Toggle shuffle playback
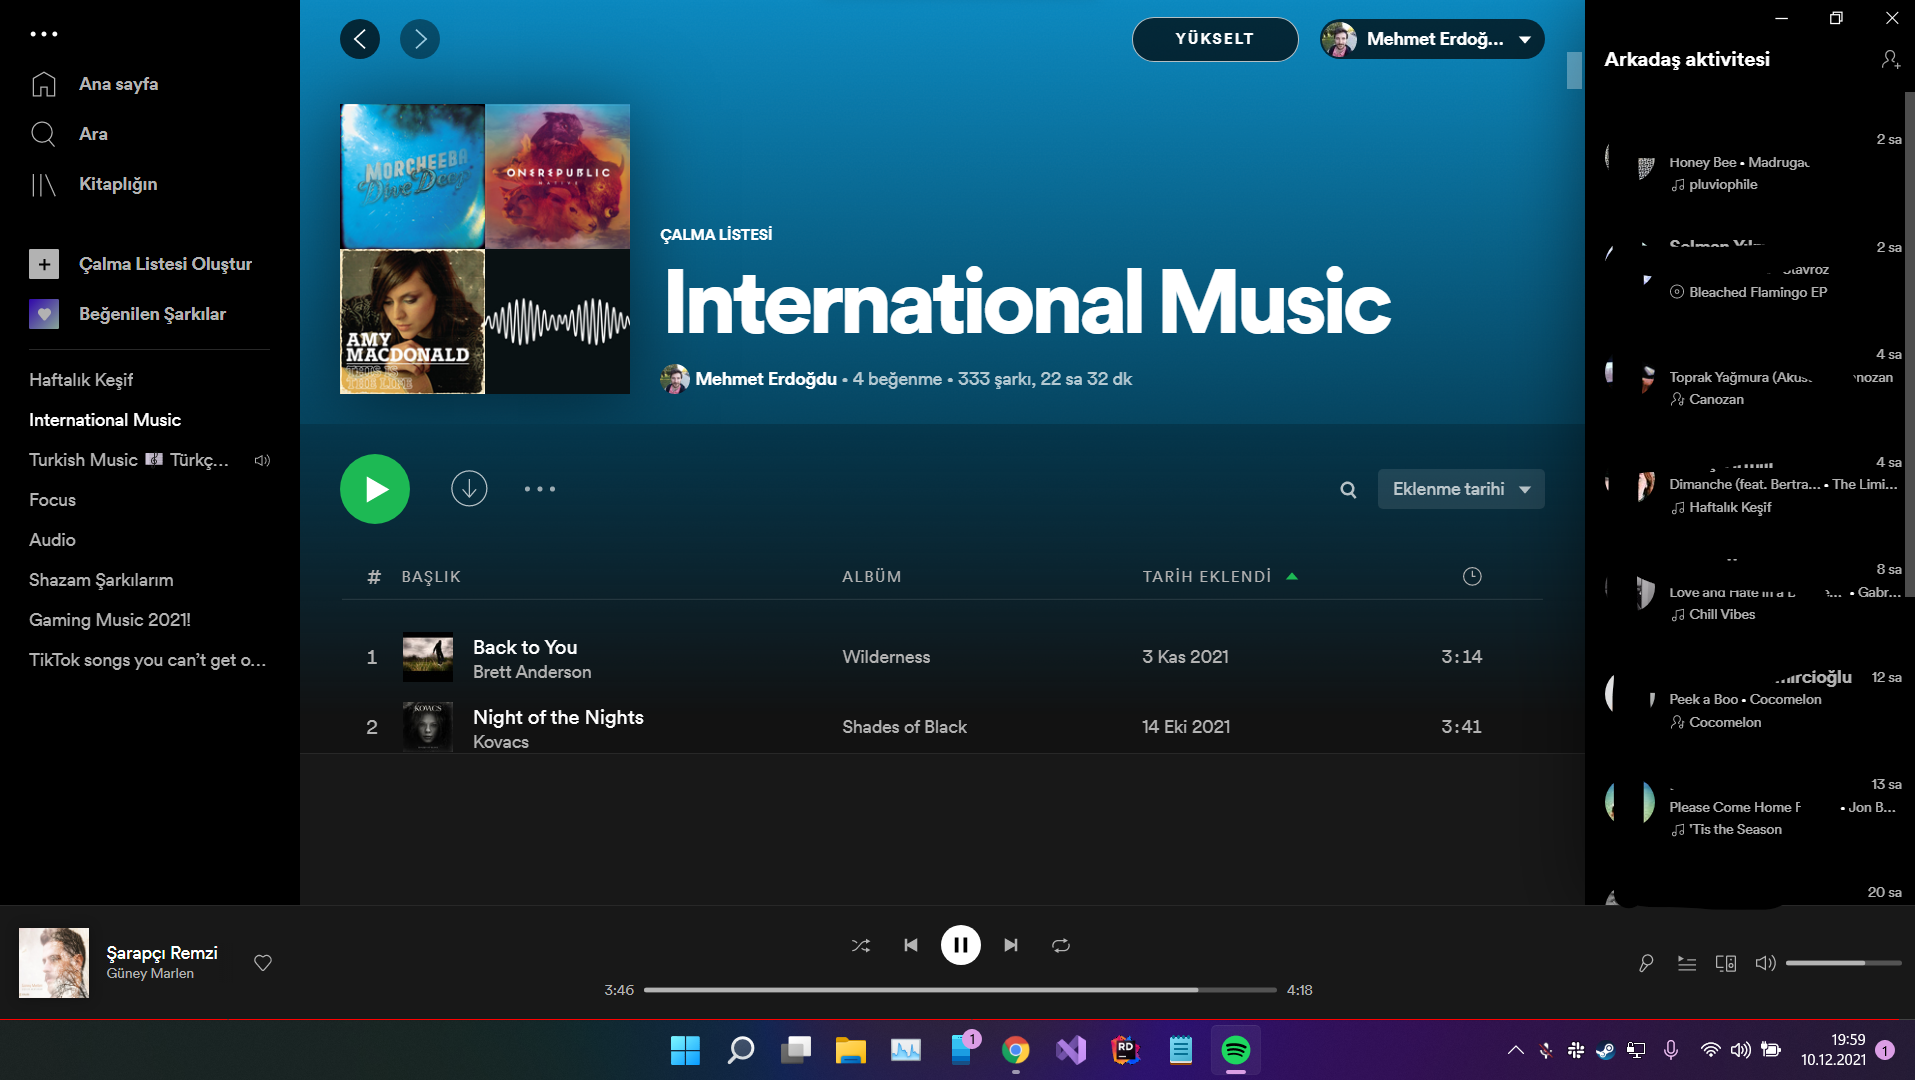 pos(860,945)
